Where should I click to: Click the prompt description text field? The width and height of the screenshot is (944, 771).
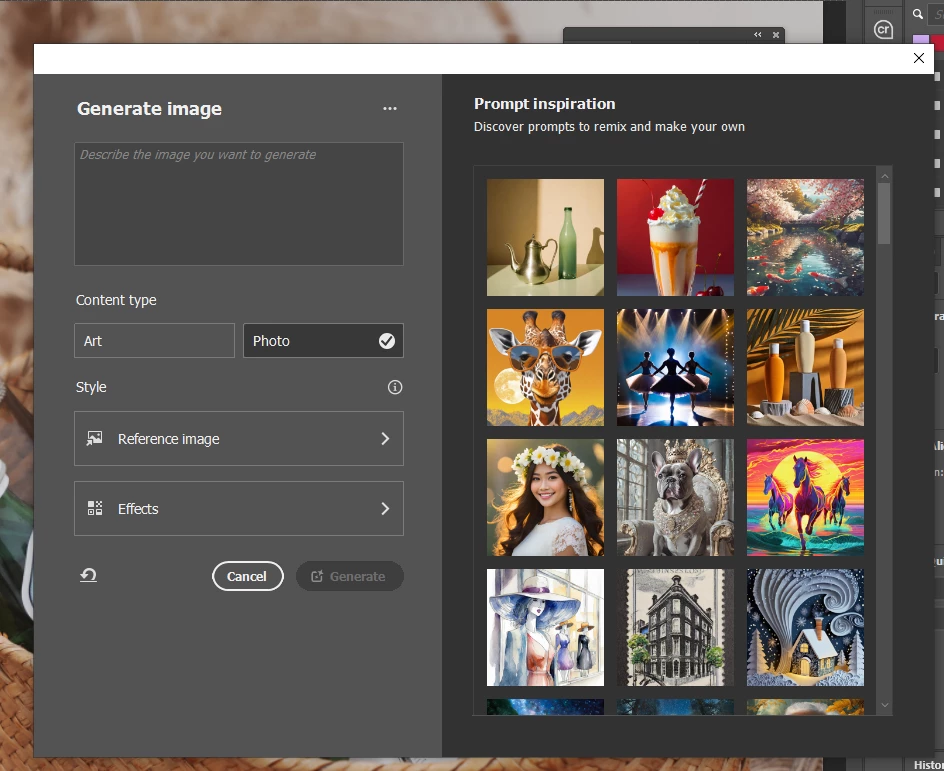click(238, 203)
